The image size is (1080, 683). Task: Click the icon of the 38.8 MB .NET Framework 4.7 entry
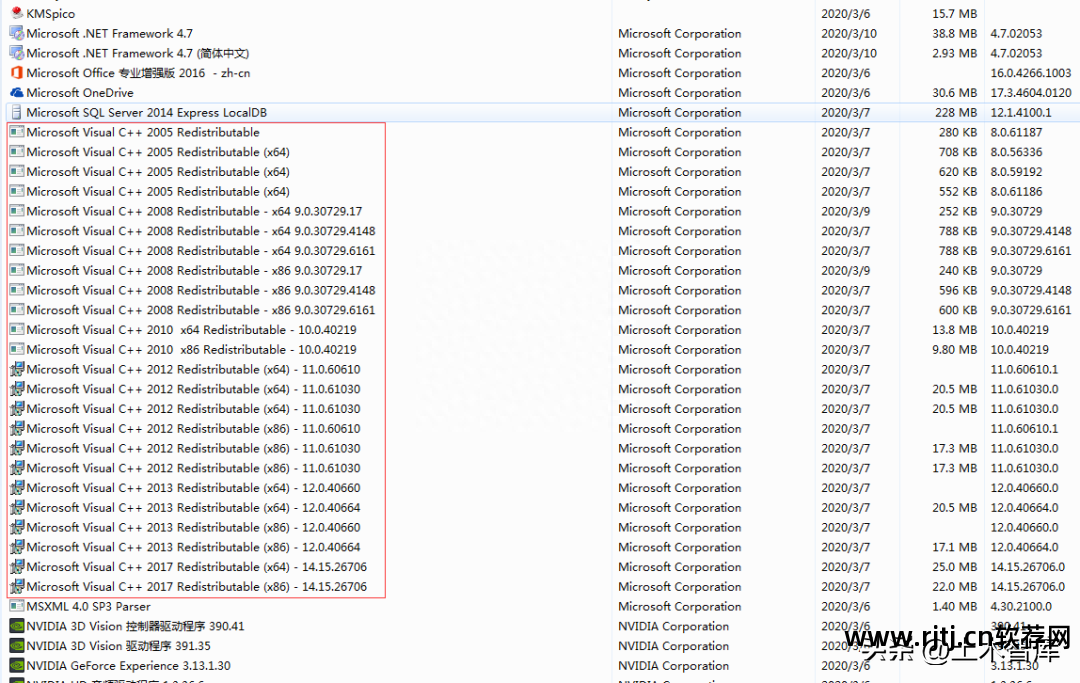17,33
